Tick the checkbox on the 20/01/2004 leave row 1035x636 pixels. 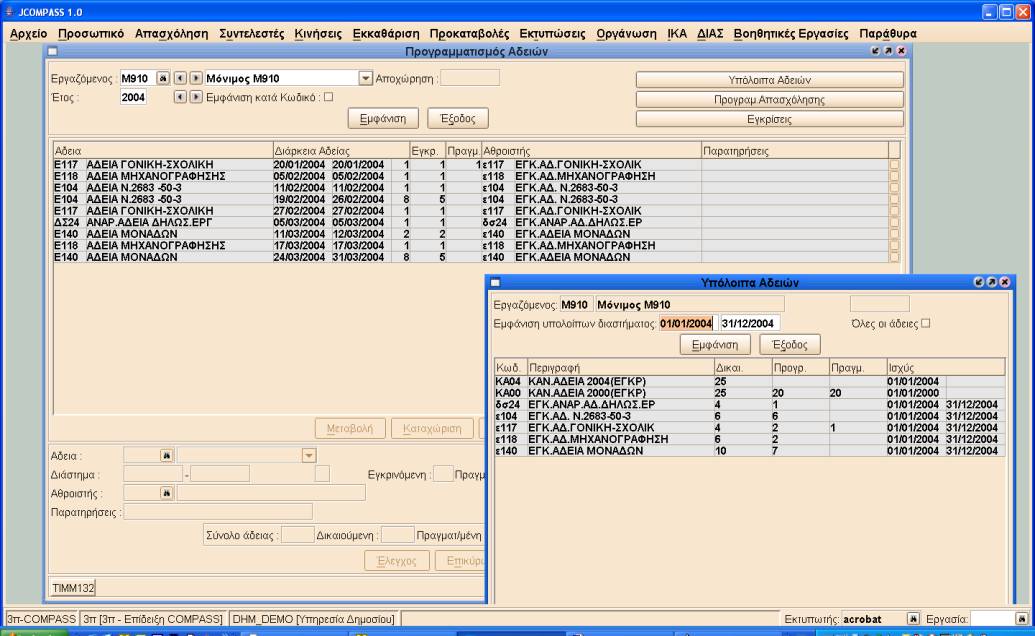point(894,165)
